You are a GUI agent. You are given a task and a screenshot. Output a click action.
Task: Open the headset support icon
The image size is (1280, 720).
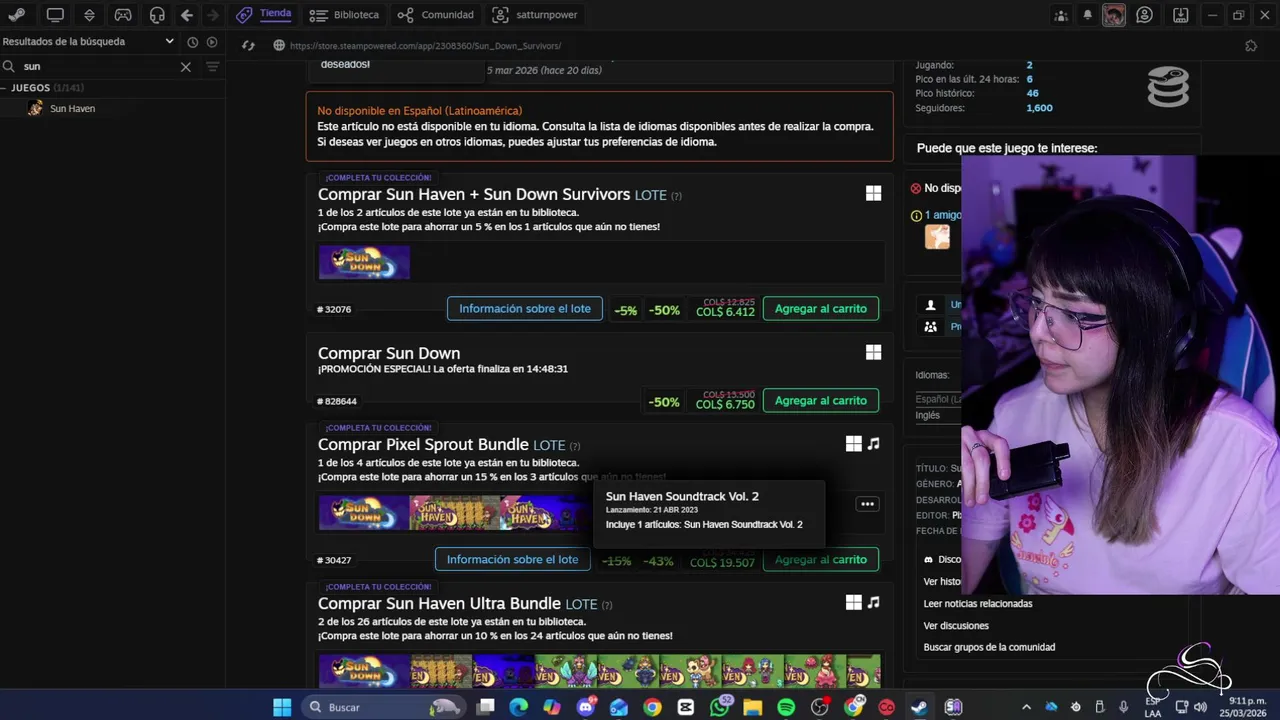point(157,15)
